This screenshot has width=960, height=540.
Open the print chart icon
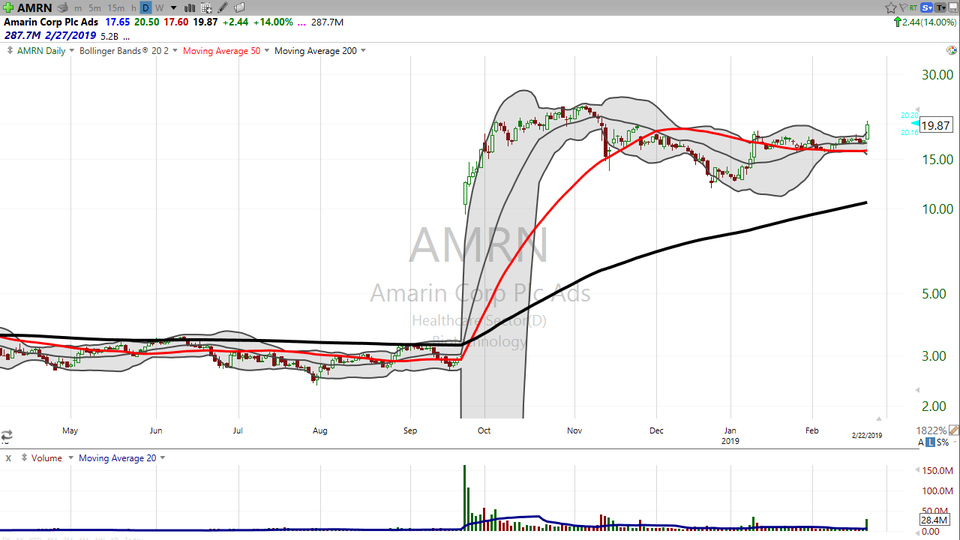[x=62, y=8]
